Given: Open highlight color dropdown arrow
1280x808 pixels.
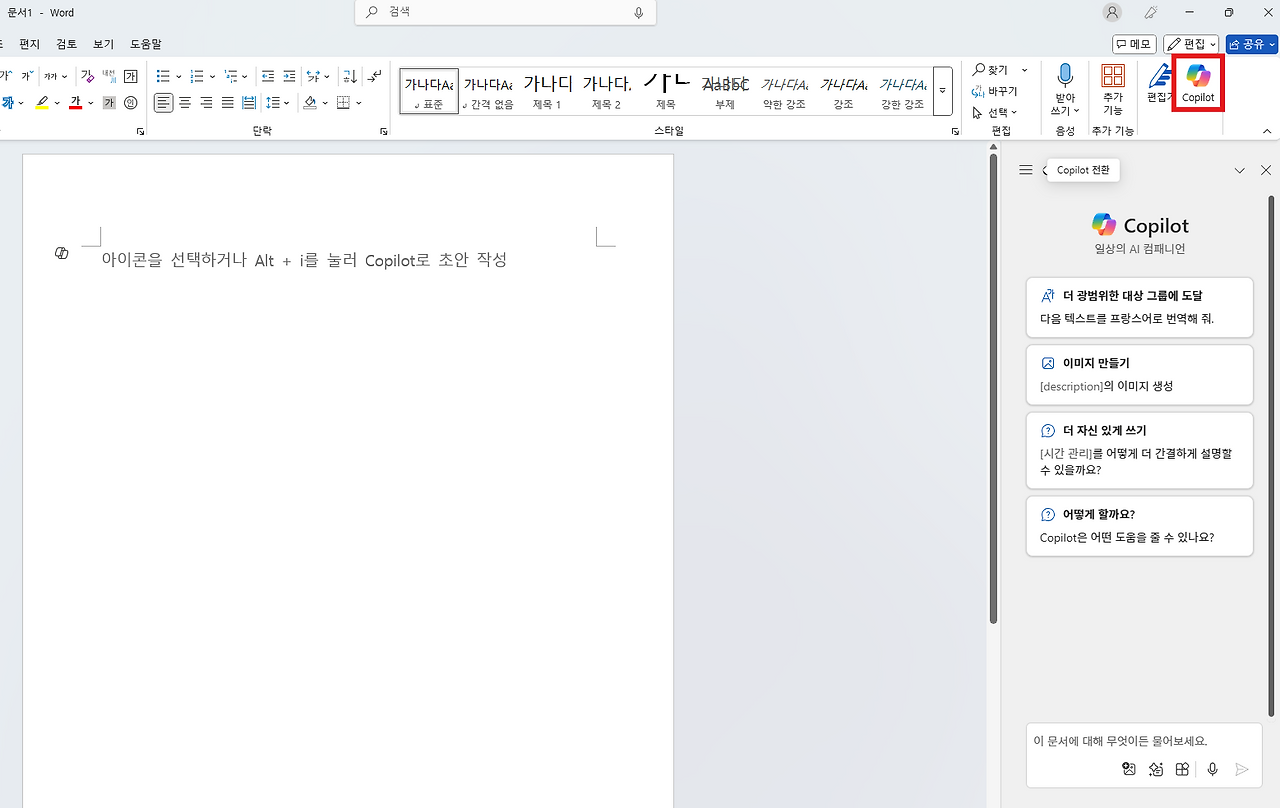Looking at the screenshot, I should (x=57, y=103).
